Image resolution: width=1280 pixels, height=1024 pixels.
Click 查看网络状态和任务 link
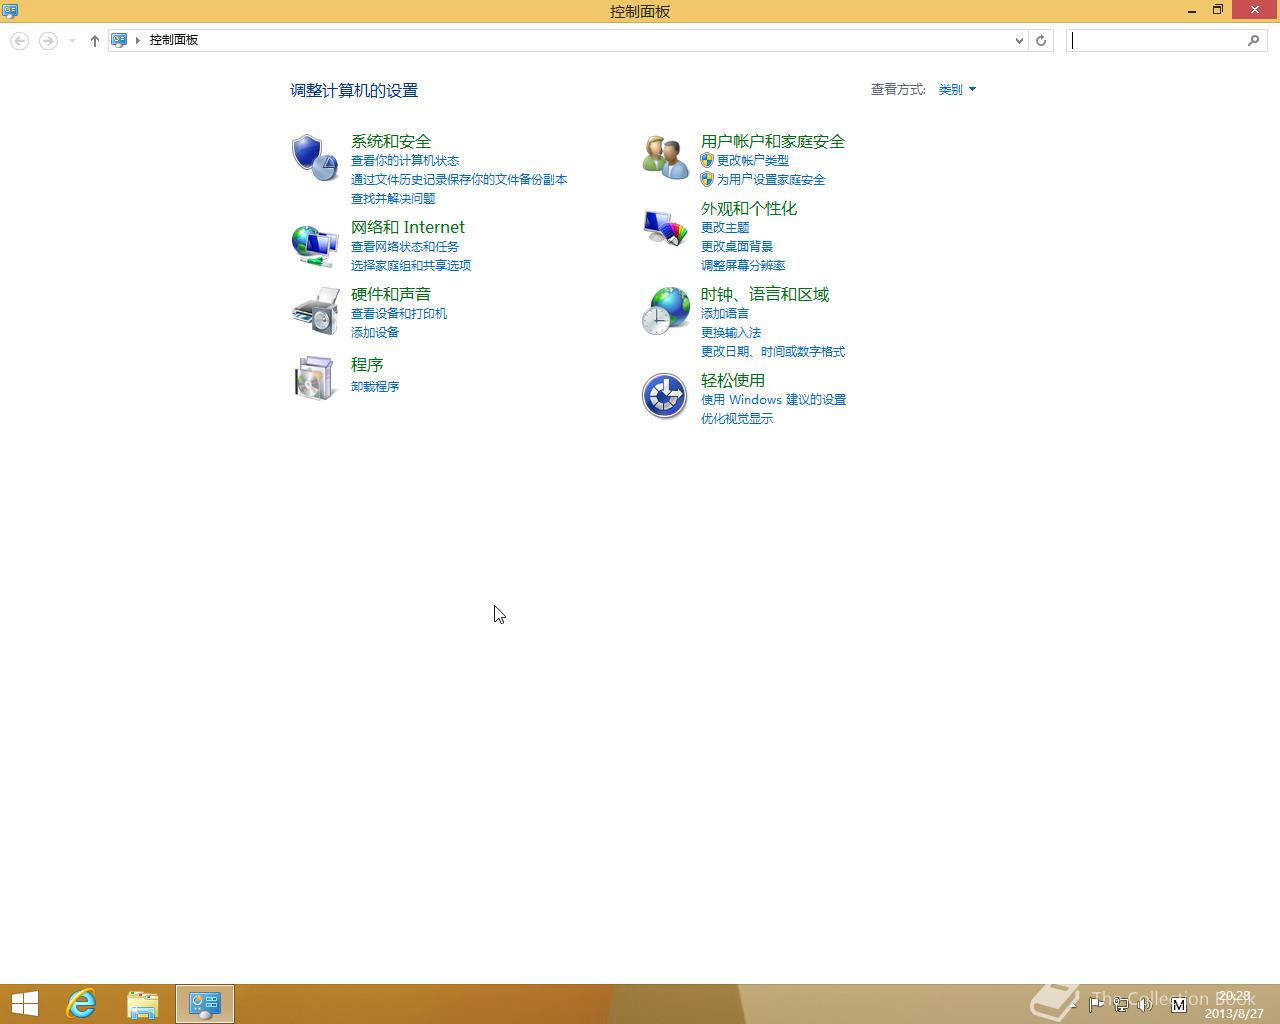[x=405, y=246]
